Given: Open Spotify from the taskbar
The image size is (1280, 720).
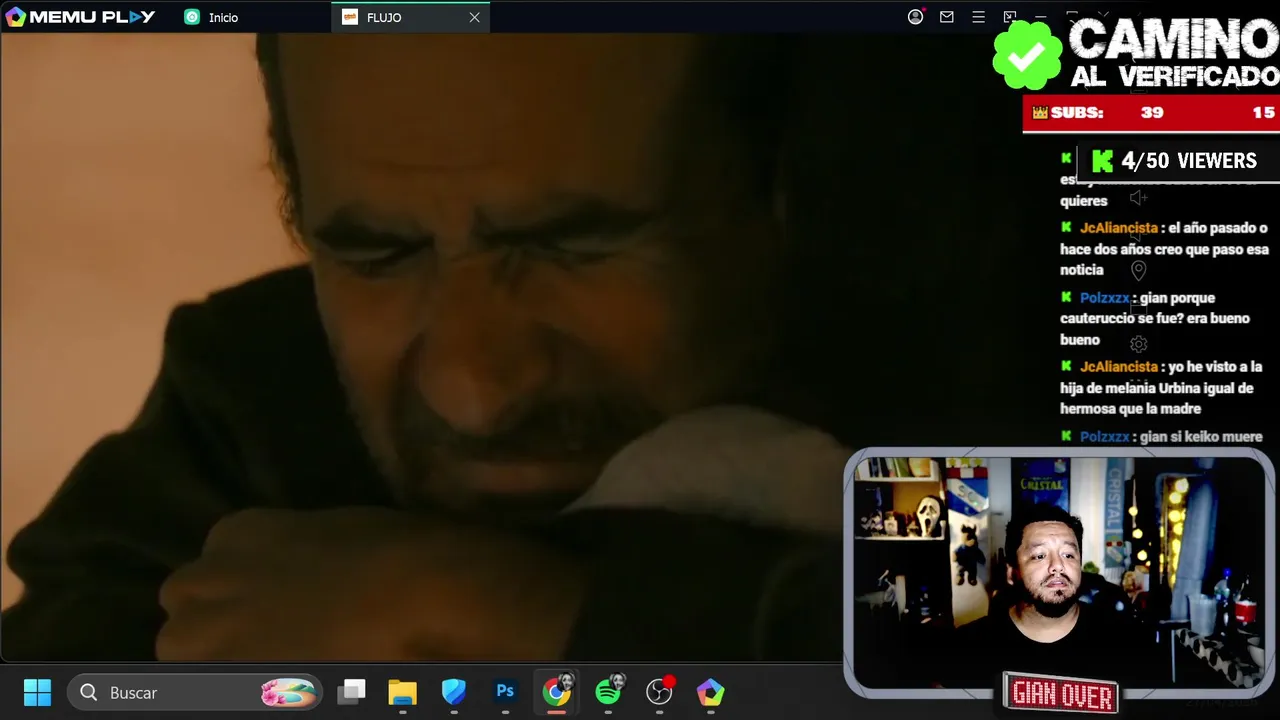Looking at the screenshot, I should (608, 691).
